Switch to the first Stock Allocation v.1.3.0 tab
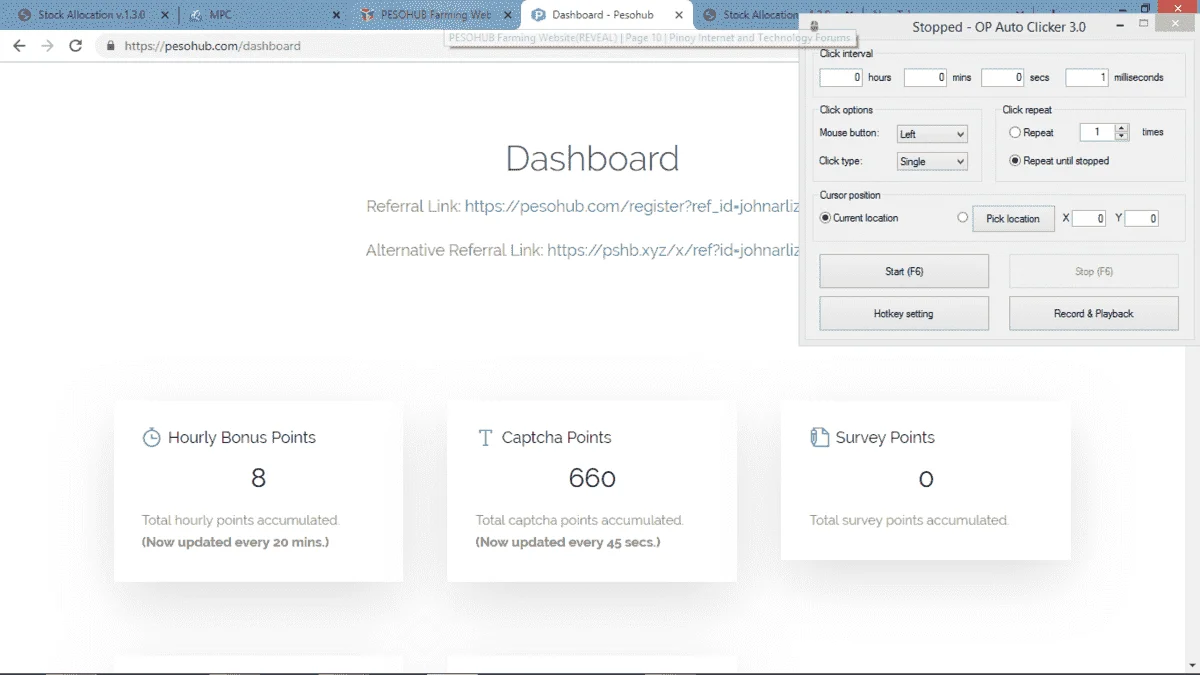This screenshot has width=1200, height=675. pyautogui.click(x=90, y=15)
